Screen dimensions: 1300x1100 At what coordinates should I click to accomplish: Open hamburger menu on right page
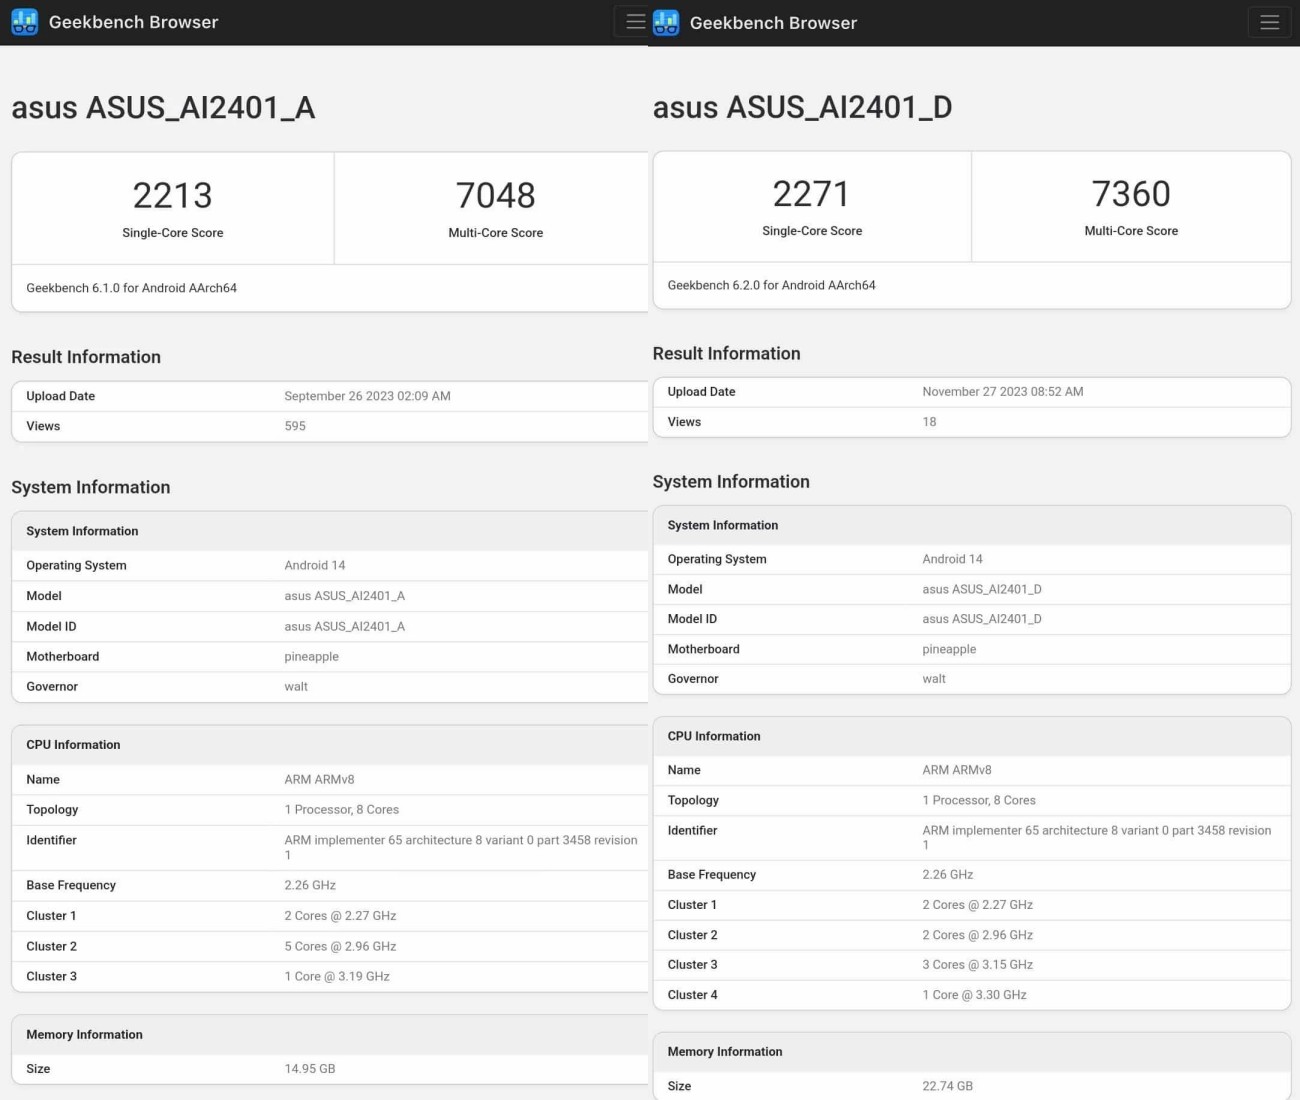(1269, 22)
